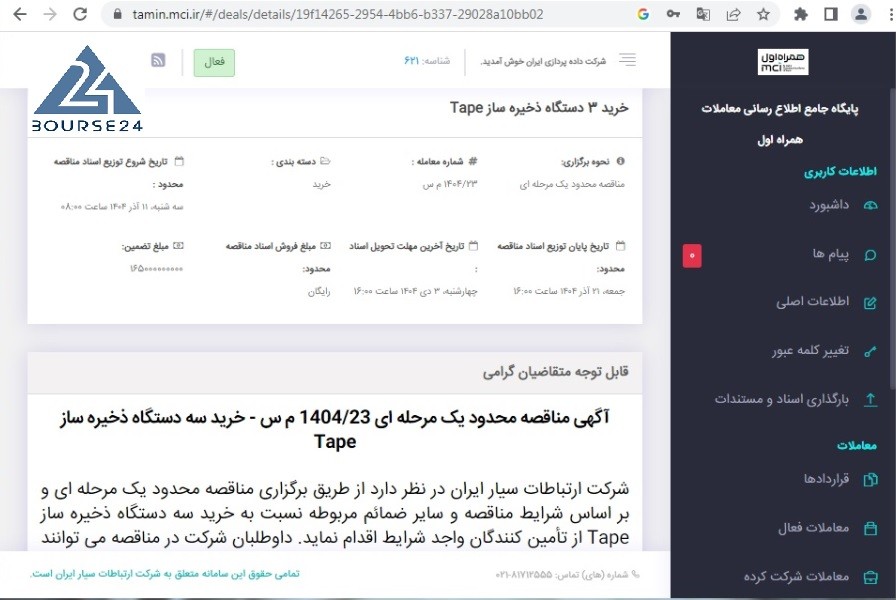Click the Google icon in address bar
896x600 pixels.
click(x=643, y=14)
